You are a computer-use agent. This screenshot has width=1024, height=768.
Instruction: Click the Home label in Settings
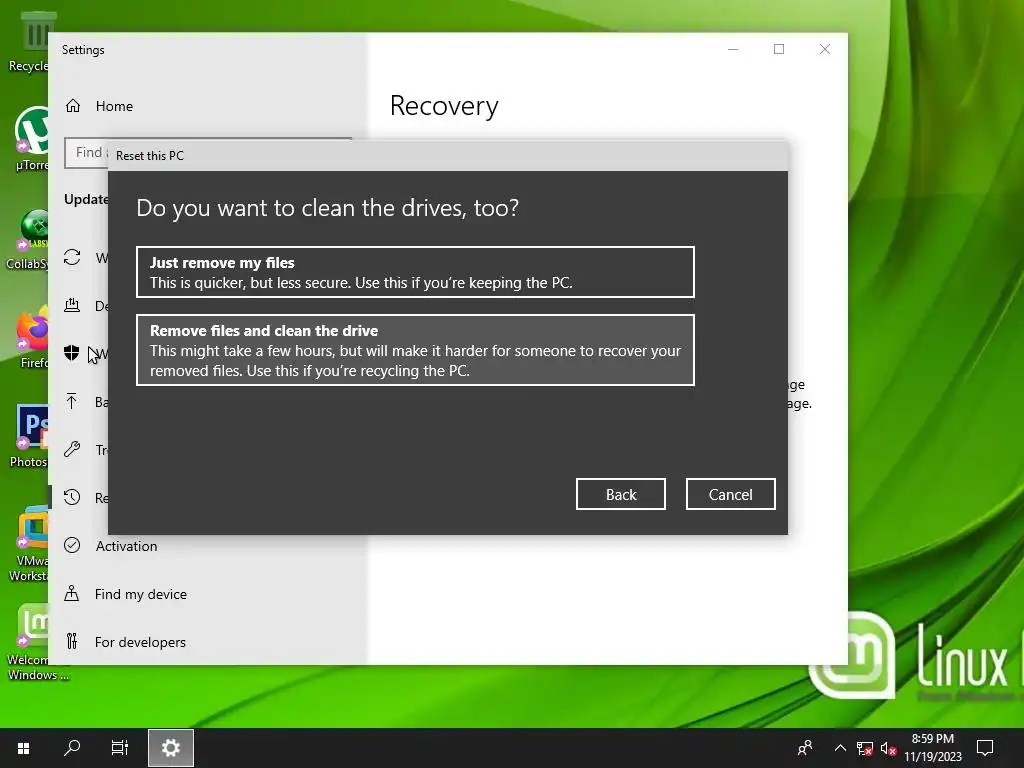coord(114,106)
